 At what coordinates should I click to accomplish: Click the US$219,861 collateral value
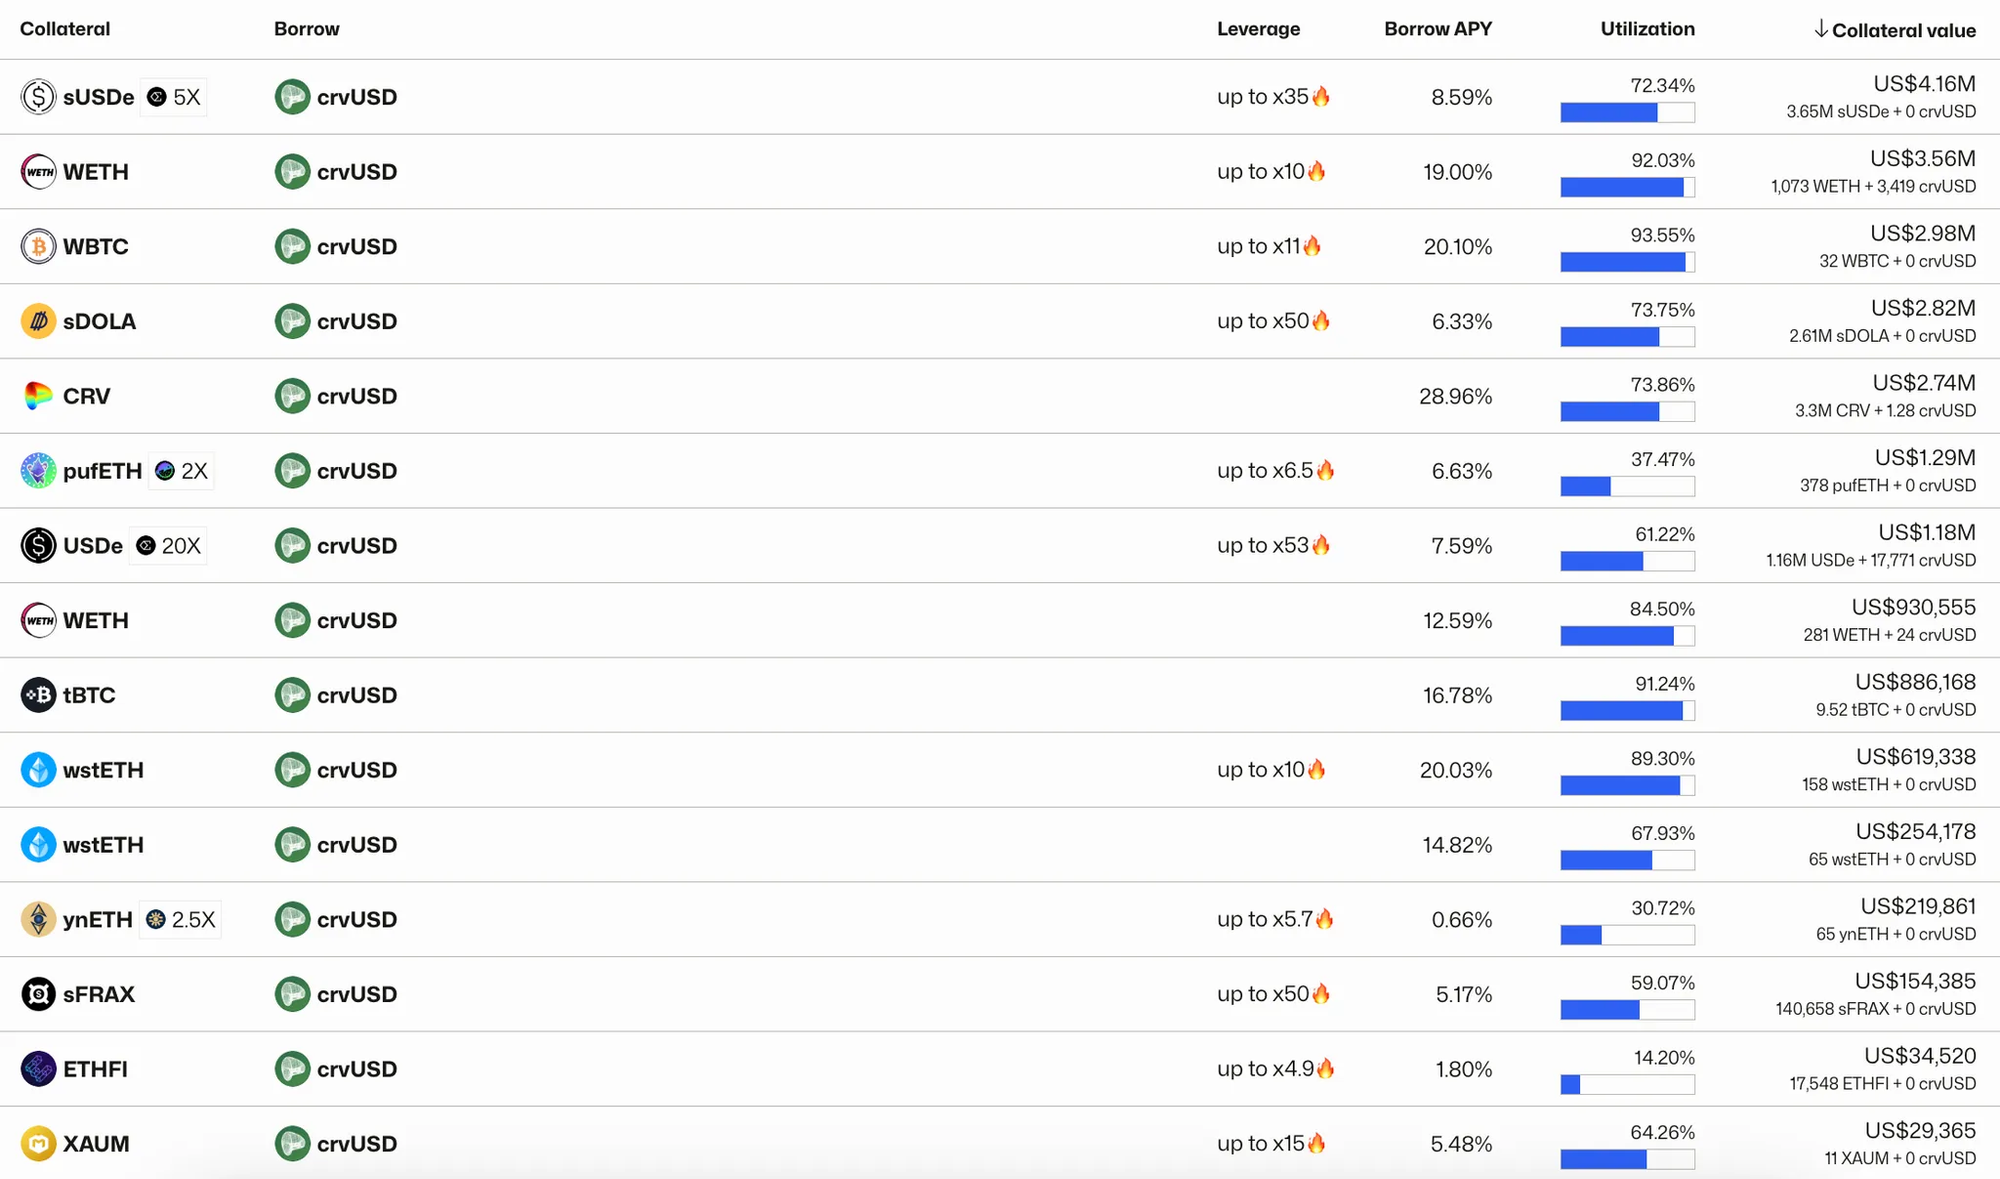1918,906
